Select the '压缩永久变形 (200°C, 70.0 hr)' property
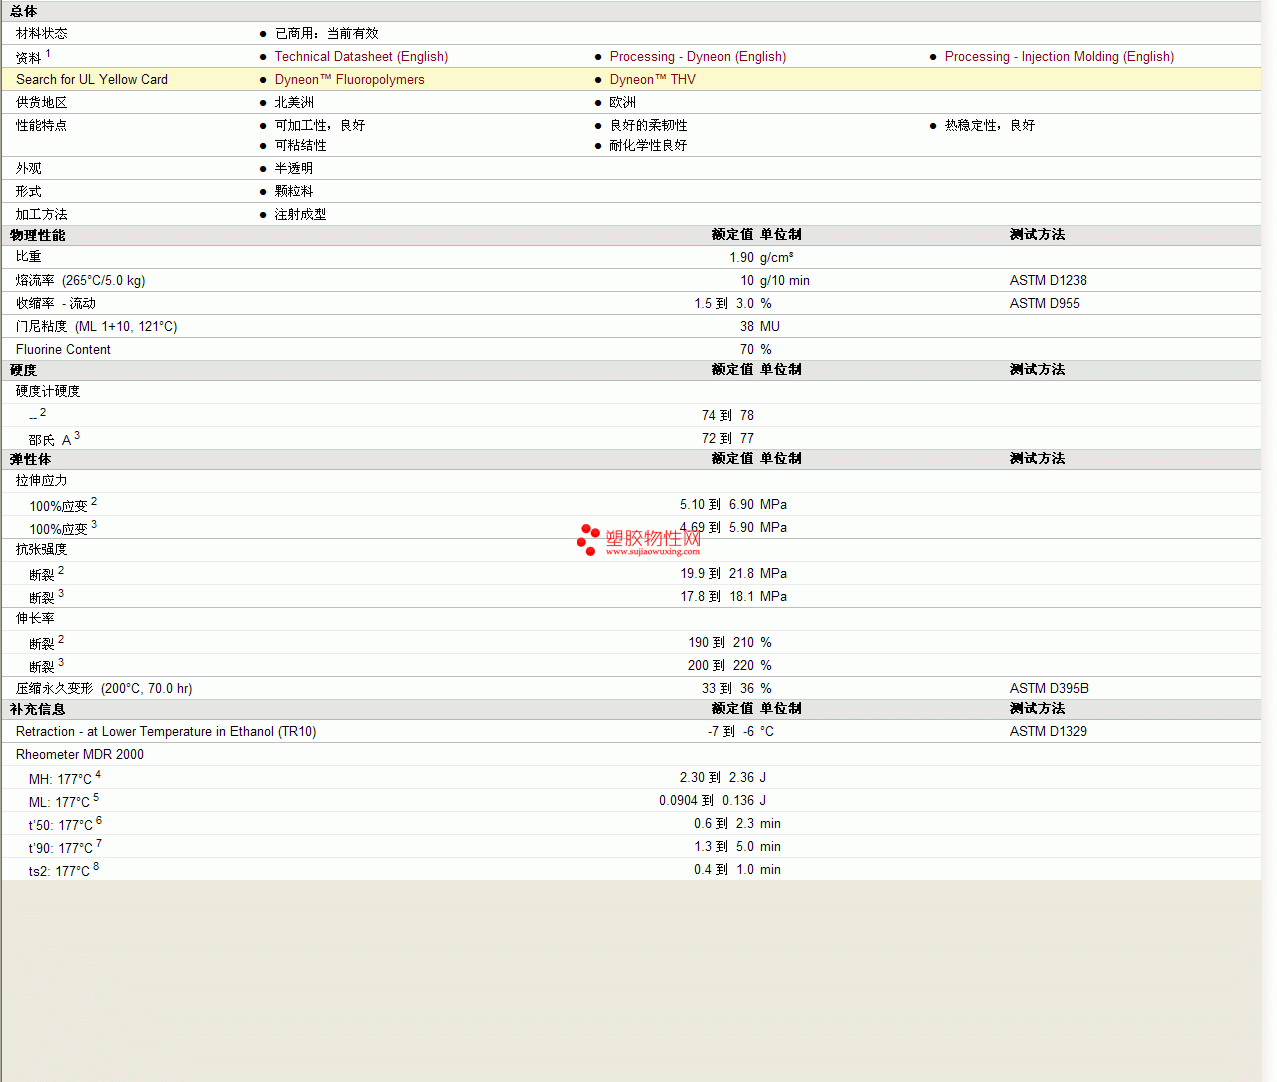 click(104, 689)
